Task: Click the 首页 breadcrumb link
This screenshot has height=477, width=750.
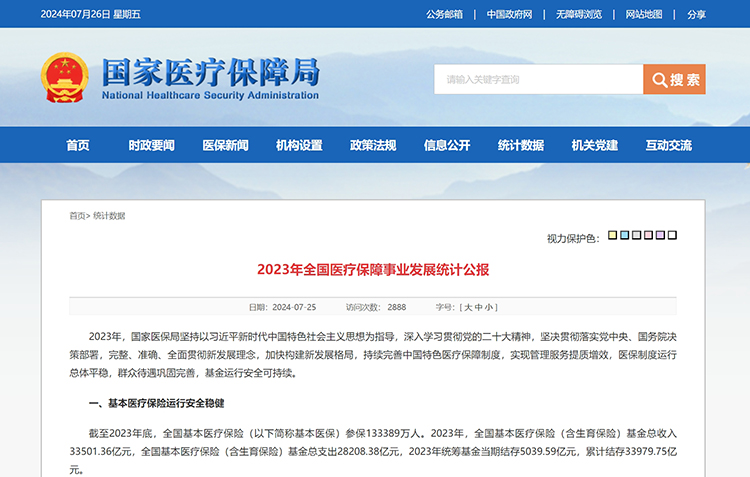Action: point(77,216)
